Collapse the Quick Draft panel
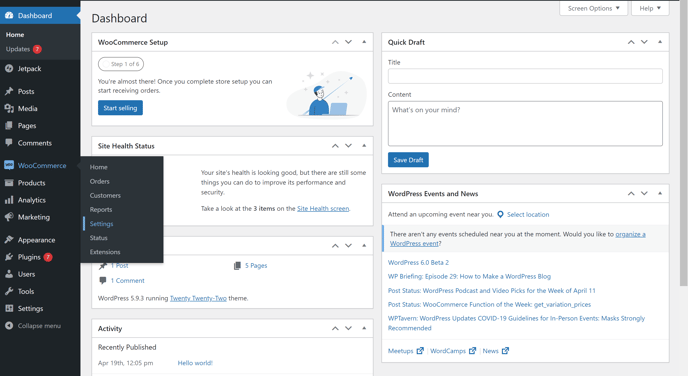Viewport: 688px width, 376px height. tap(659, 42)
